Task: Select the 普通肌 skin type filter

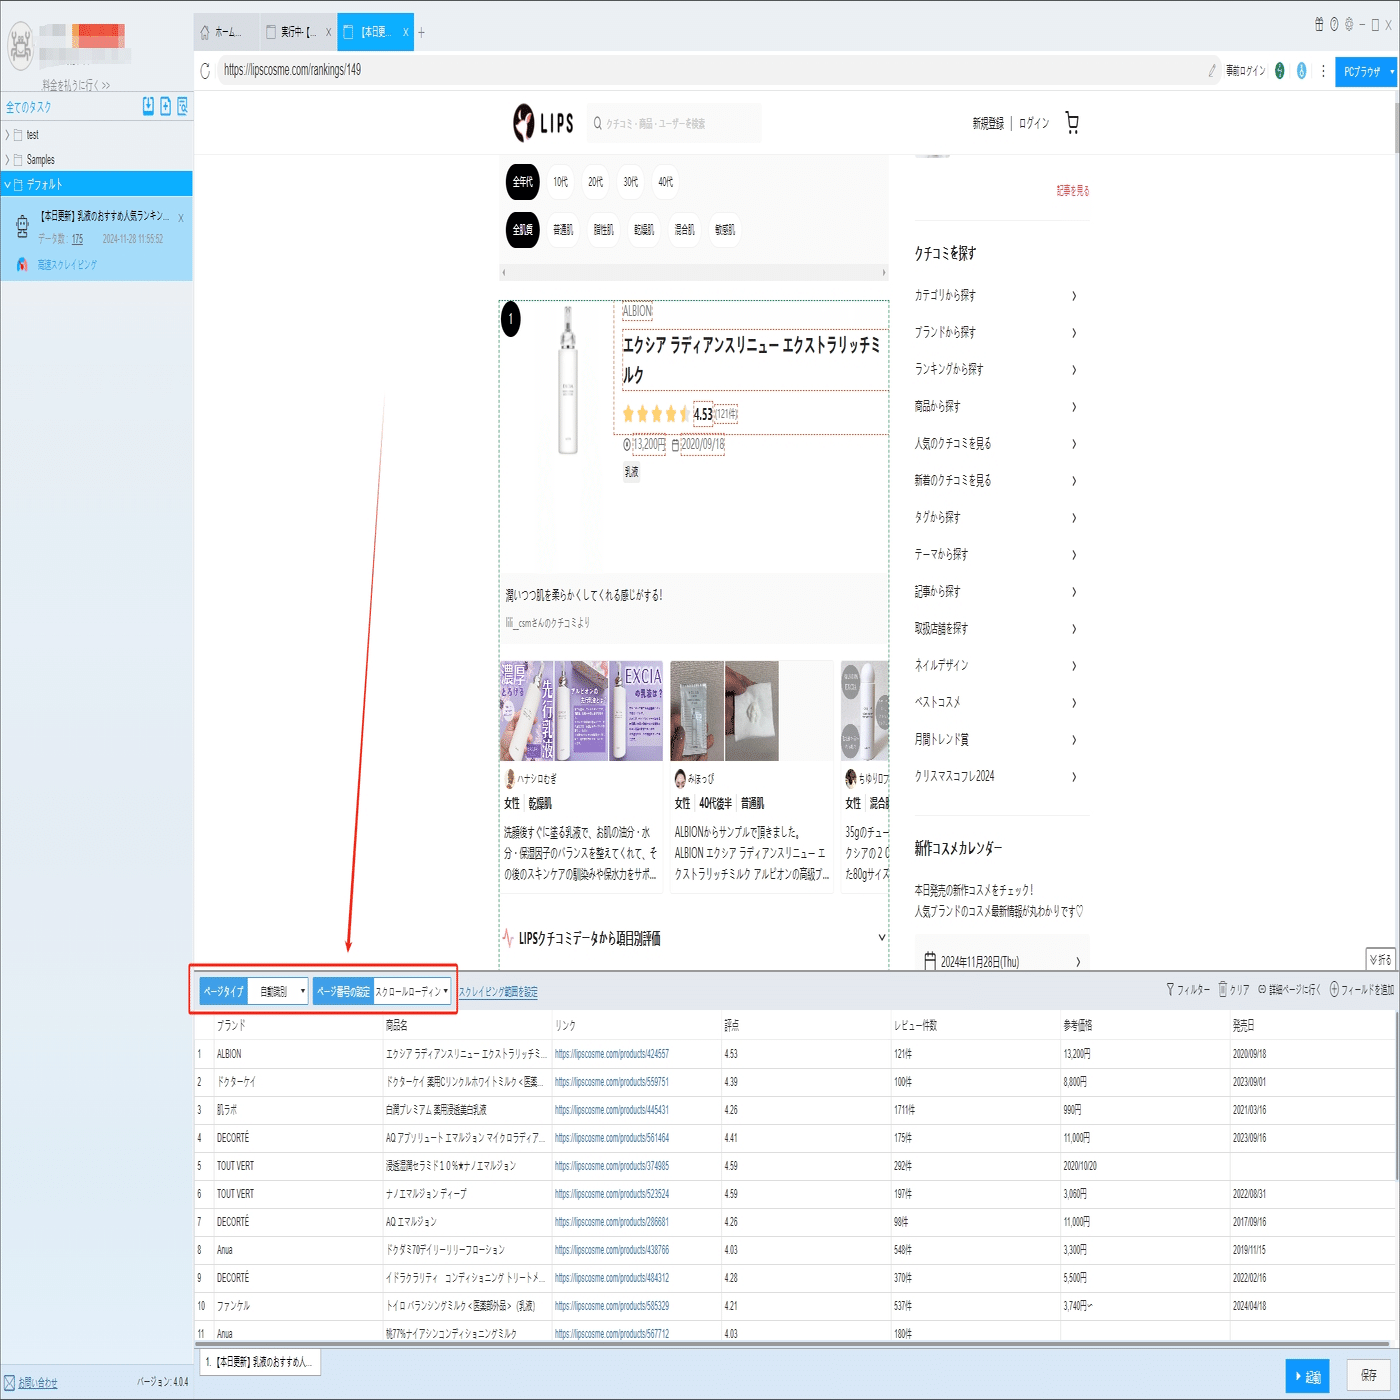Action: point(564,230)
